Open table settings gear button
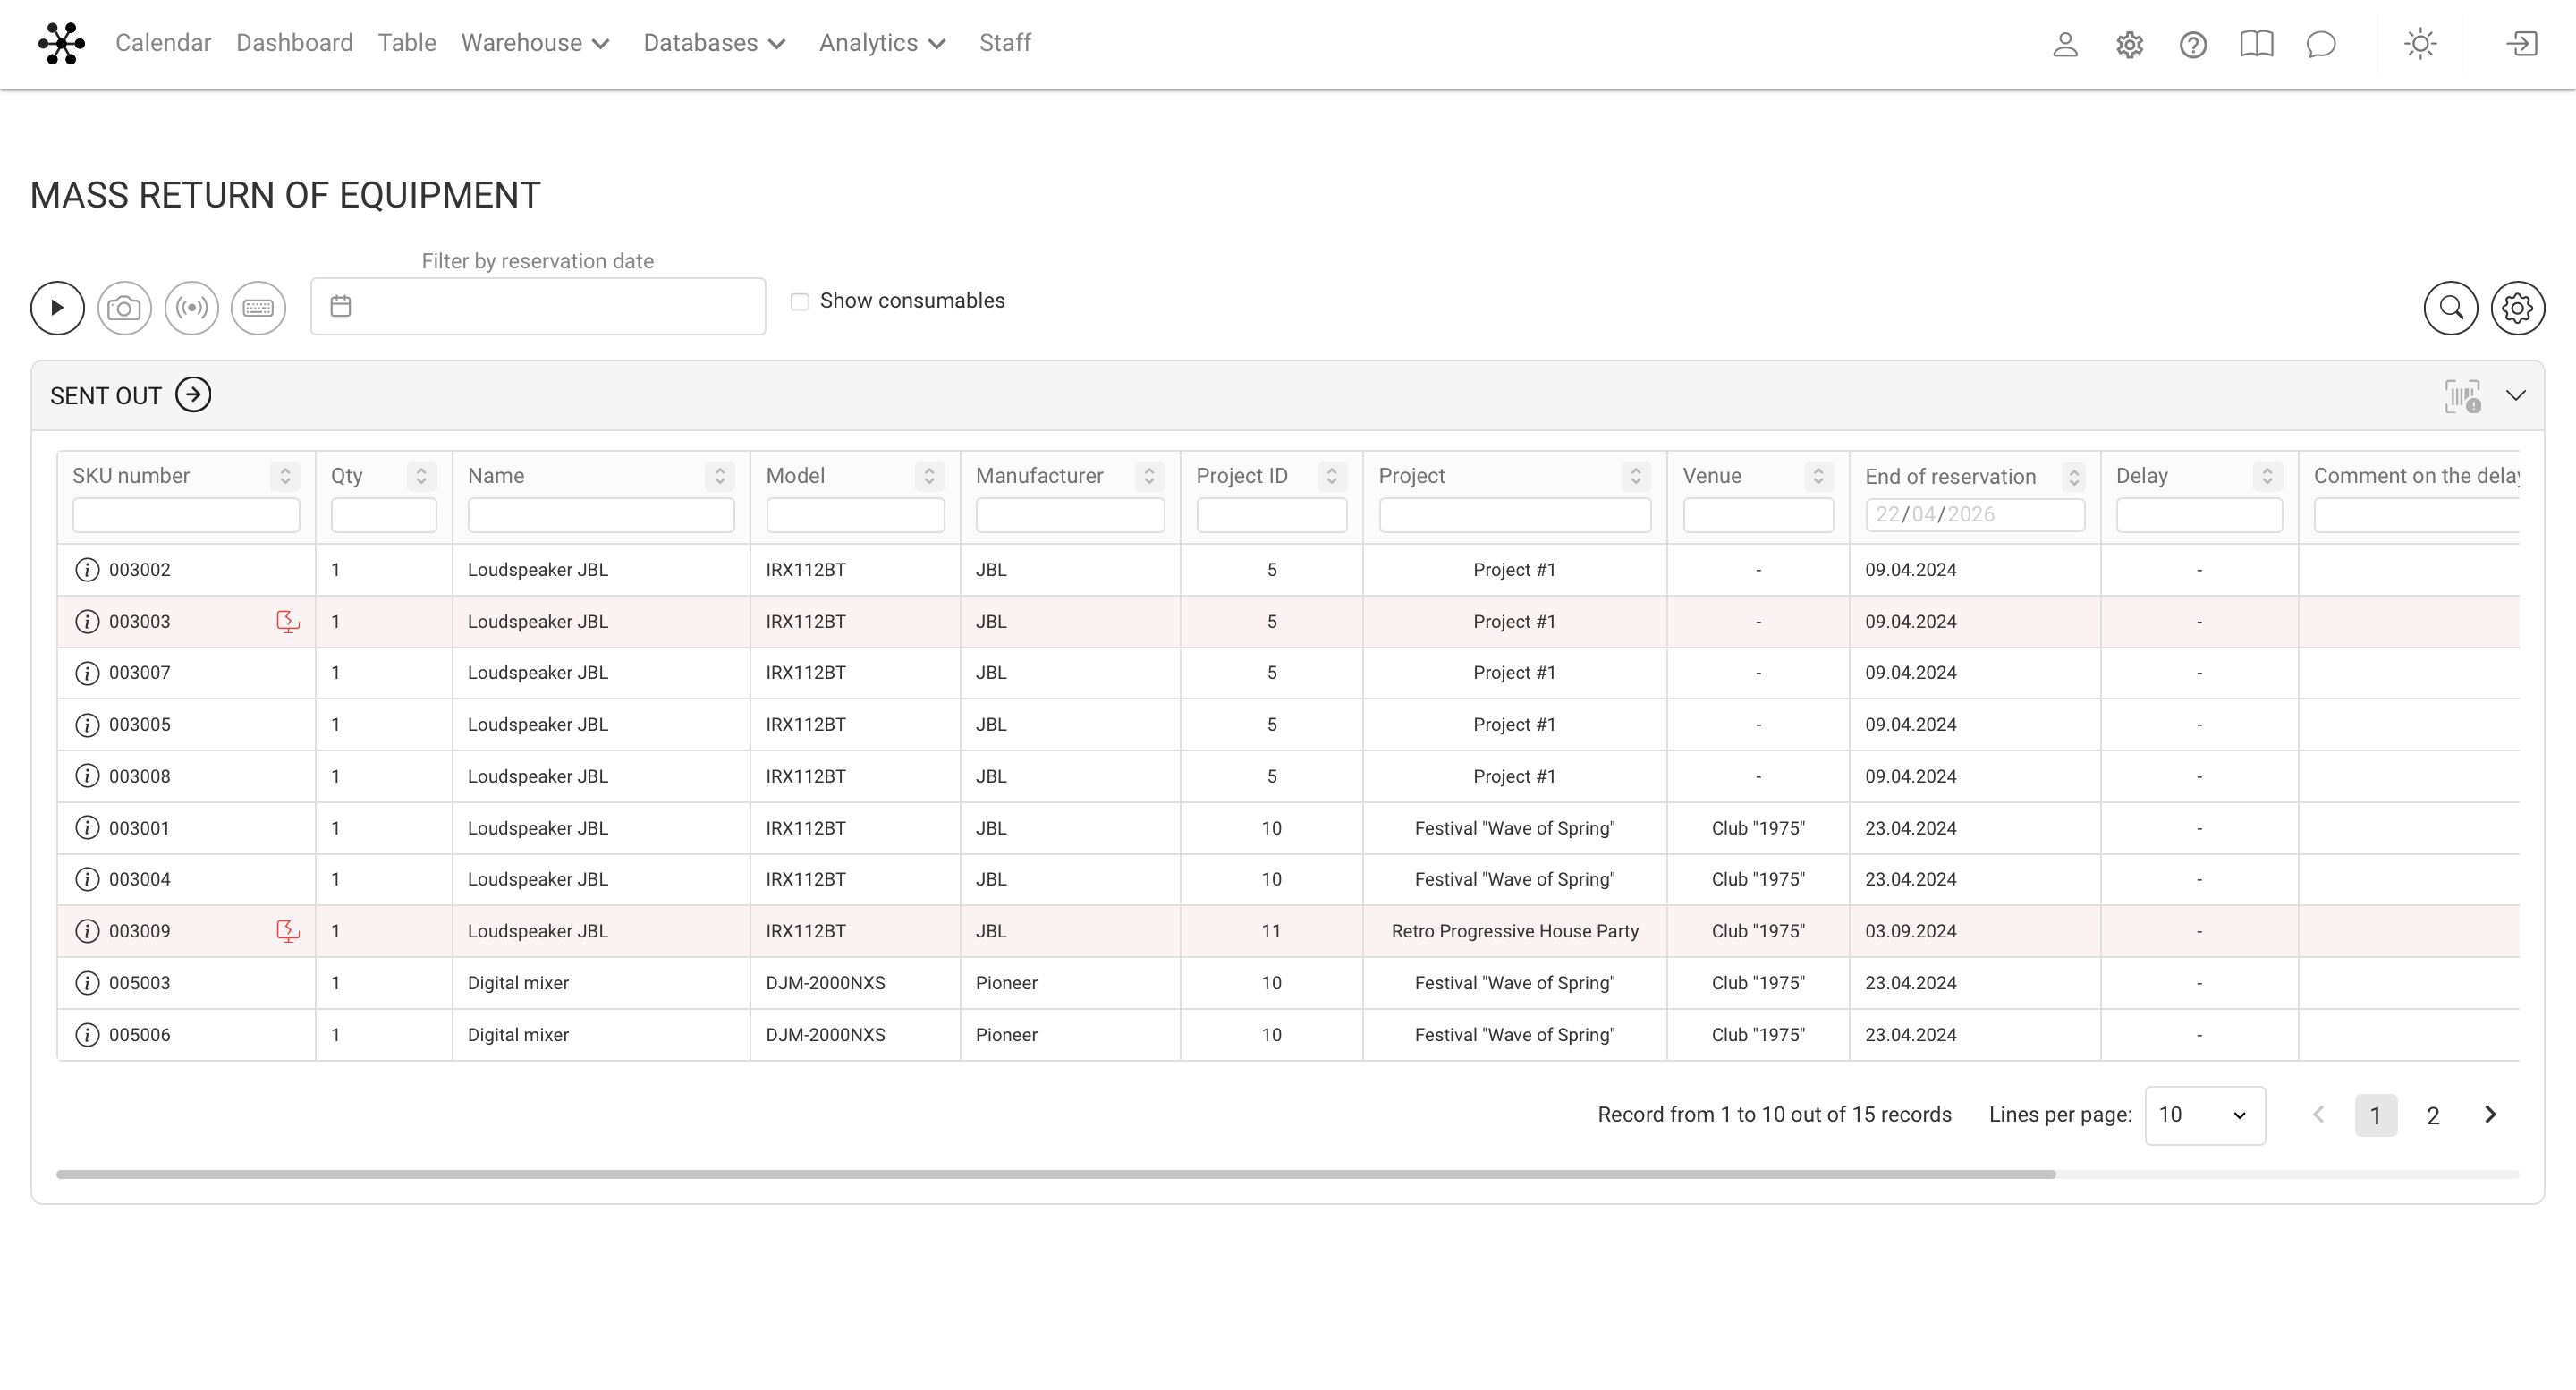The image size is (2576, 1390). click(x=2517, y=308)
